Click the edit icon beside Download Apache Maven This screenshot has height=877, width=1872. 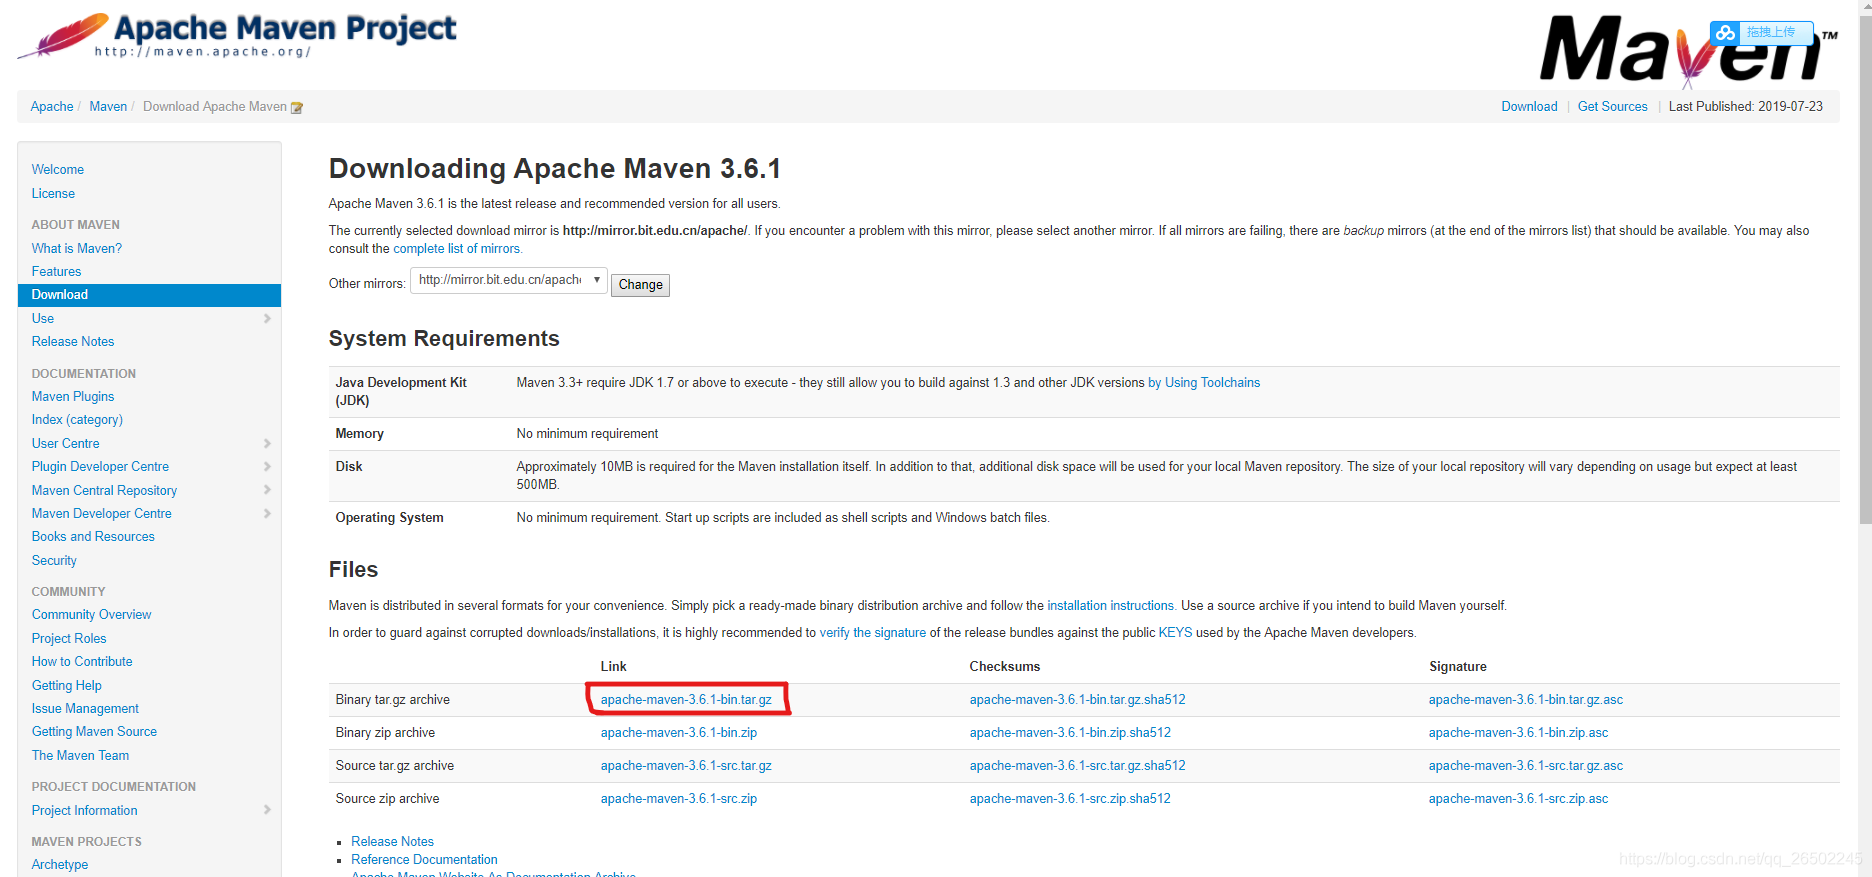[x=297, y=108]
